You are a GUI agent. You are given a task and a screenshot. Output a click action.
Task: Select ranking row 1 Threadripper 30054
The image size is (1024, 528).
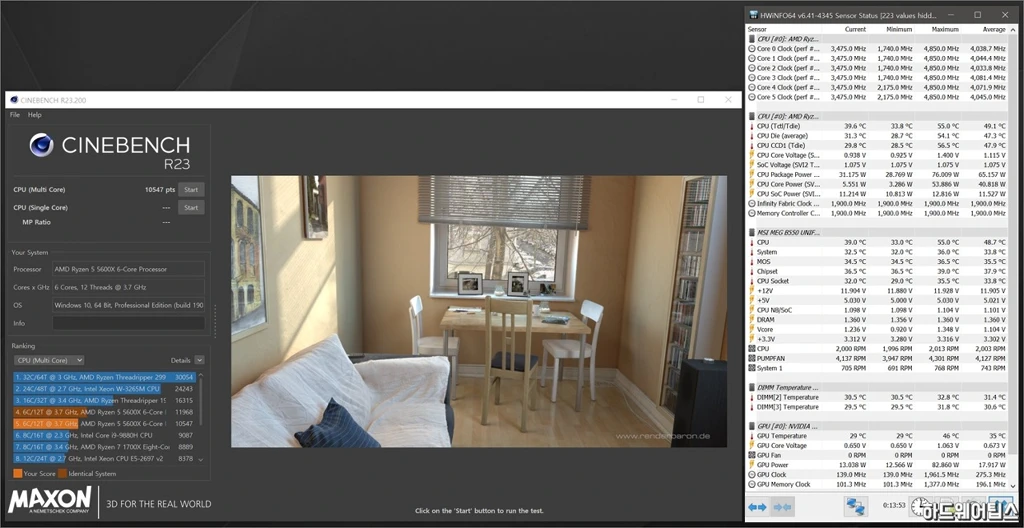click(104, 377)
